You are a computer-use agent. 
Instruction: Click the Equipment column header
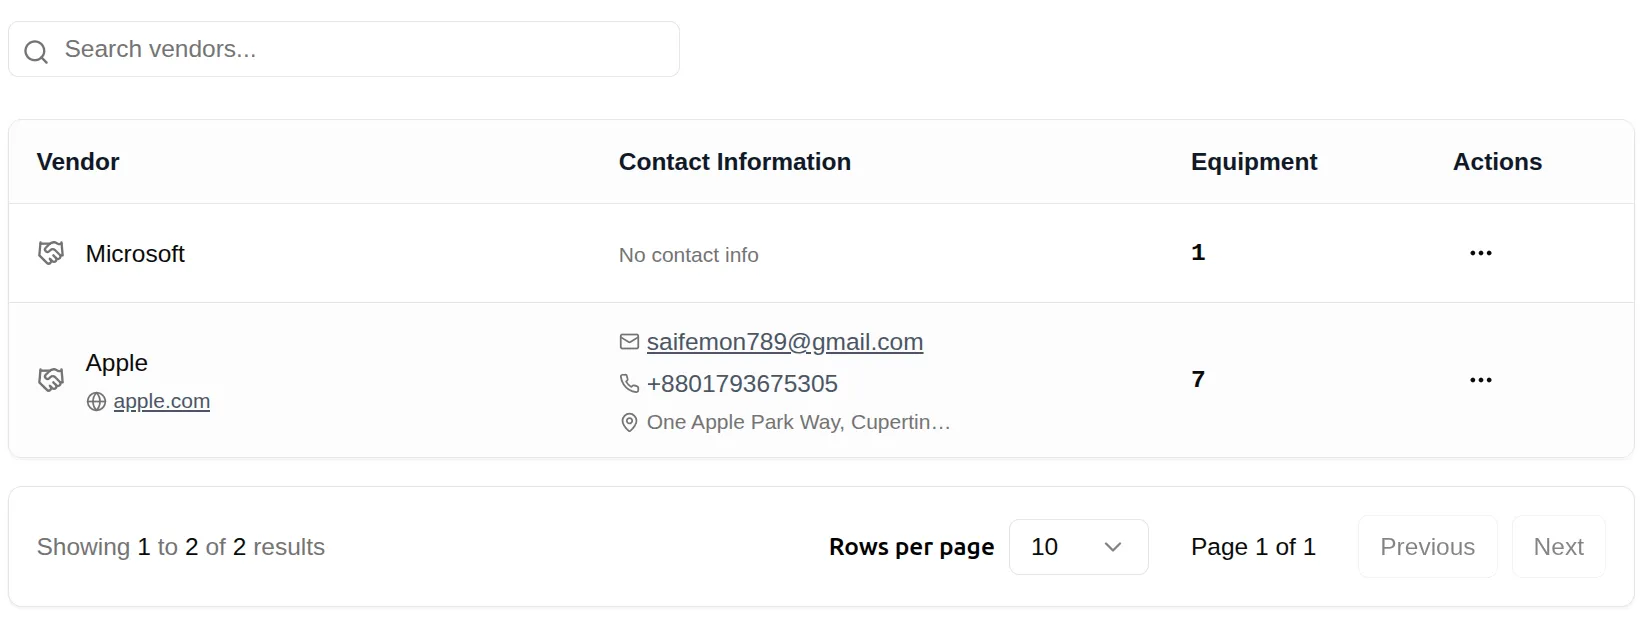(1253, 162)
